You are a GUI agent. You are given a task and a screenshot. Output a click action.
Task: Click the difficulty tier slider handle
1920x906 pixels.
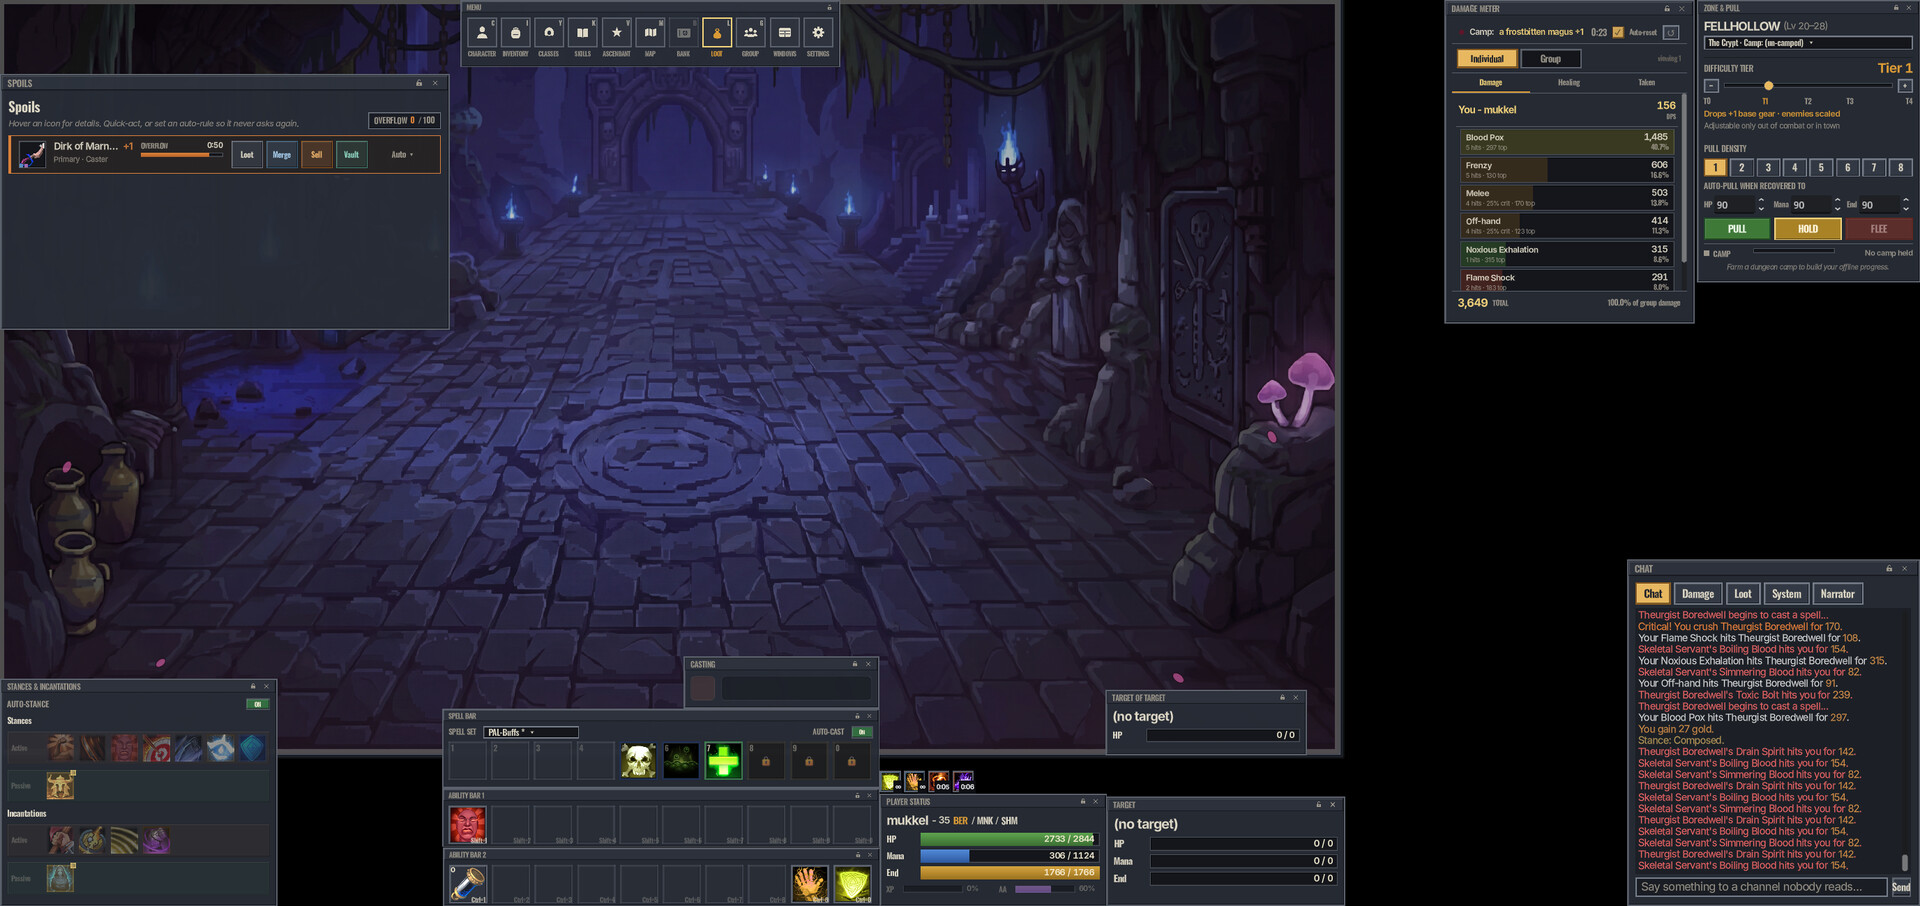pyautogui.click(x=1768, y=86)
